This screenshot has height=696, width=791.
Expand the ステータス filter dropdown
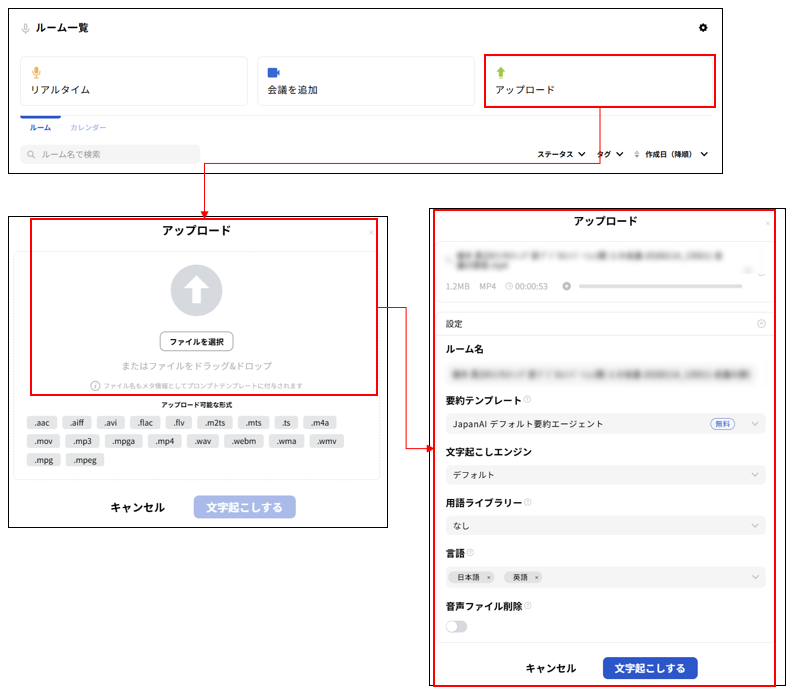pos(561,154)
